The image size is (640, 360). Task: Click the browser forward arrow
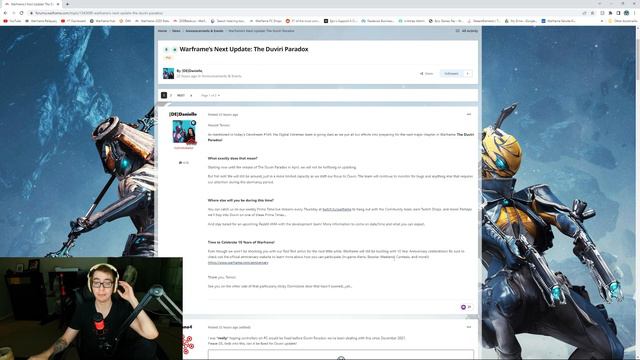[13, 13]
